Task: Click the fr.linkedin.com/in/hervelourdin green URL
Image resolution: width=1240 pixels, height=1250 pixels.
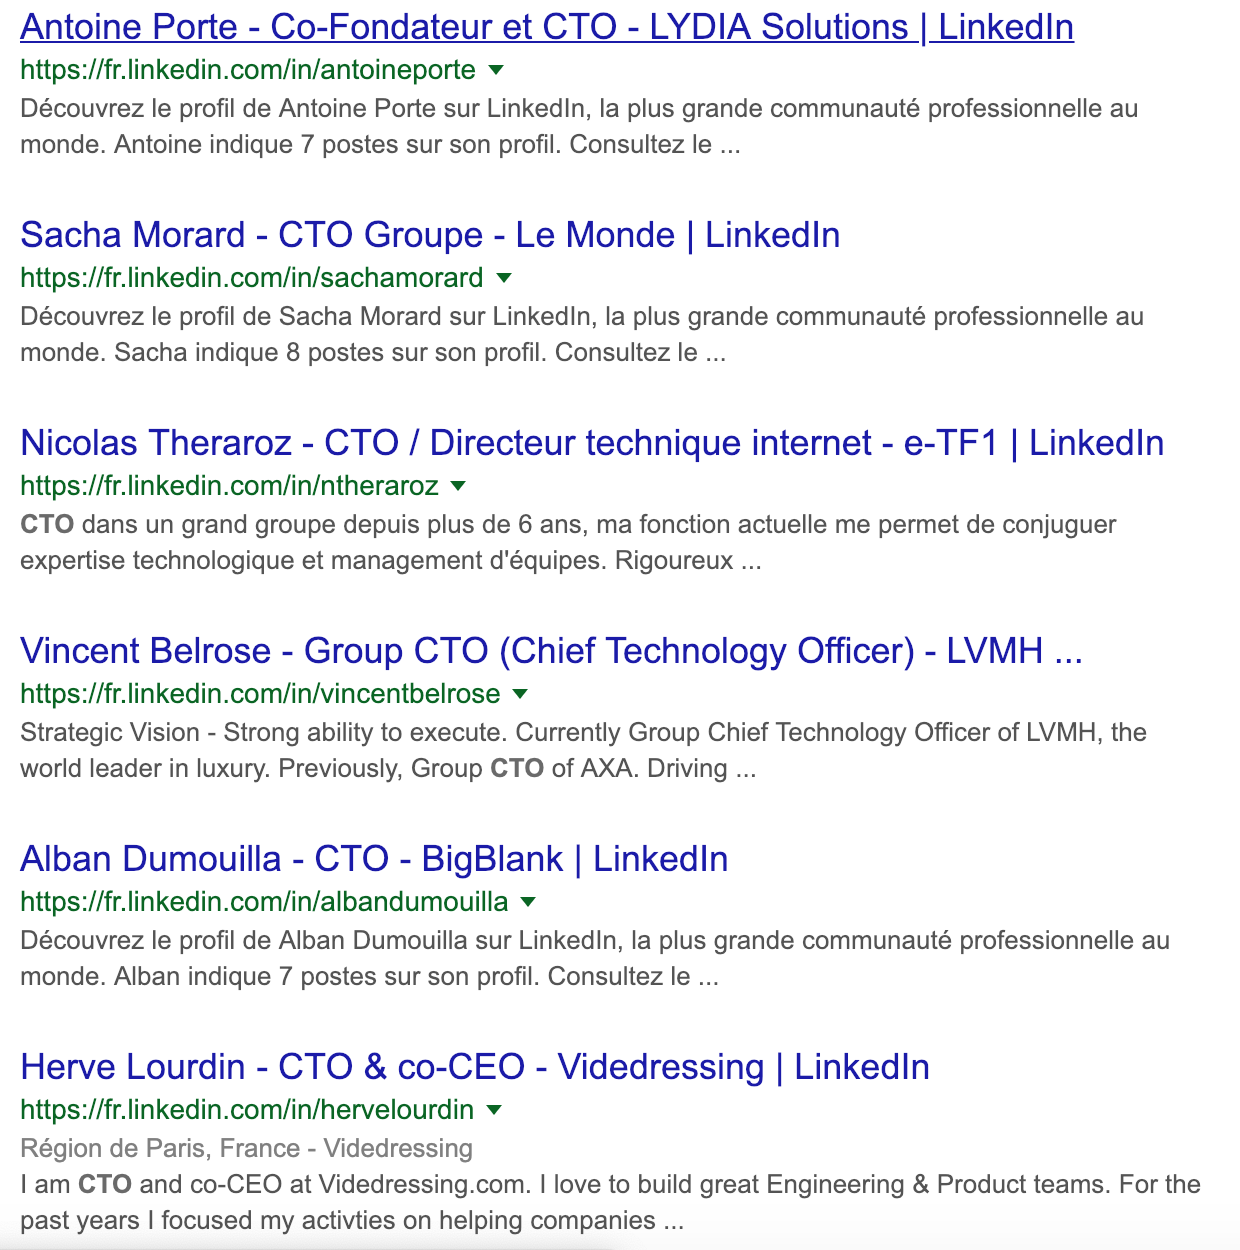Action: pos(247,1110)
